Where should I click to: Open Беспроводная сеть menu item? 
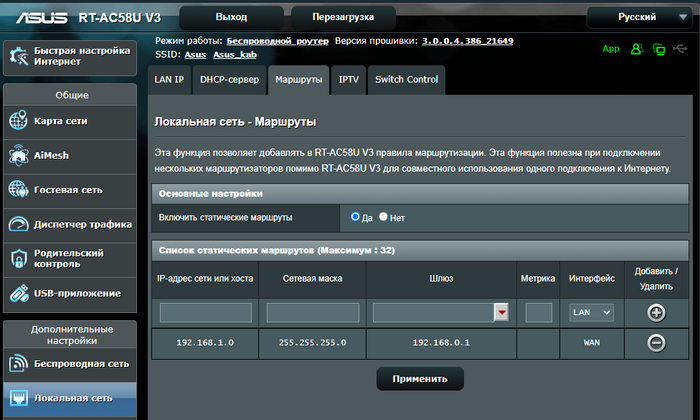coord(70,364)
